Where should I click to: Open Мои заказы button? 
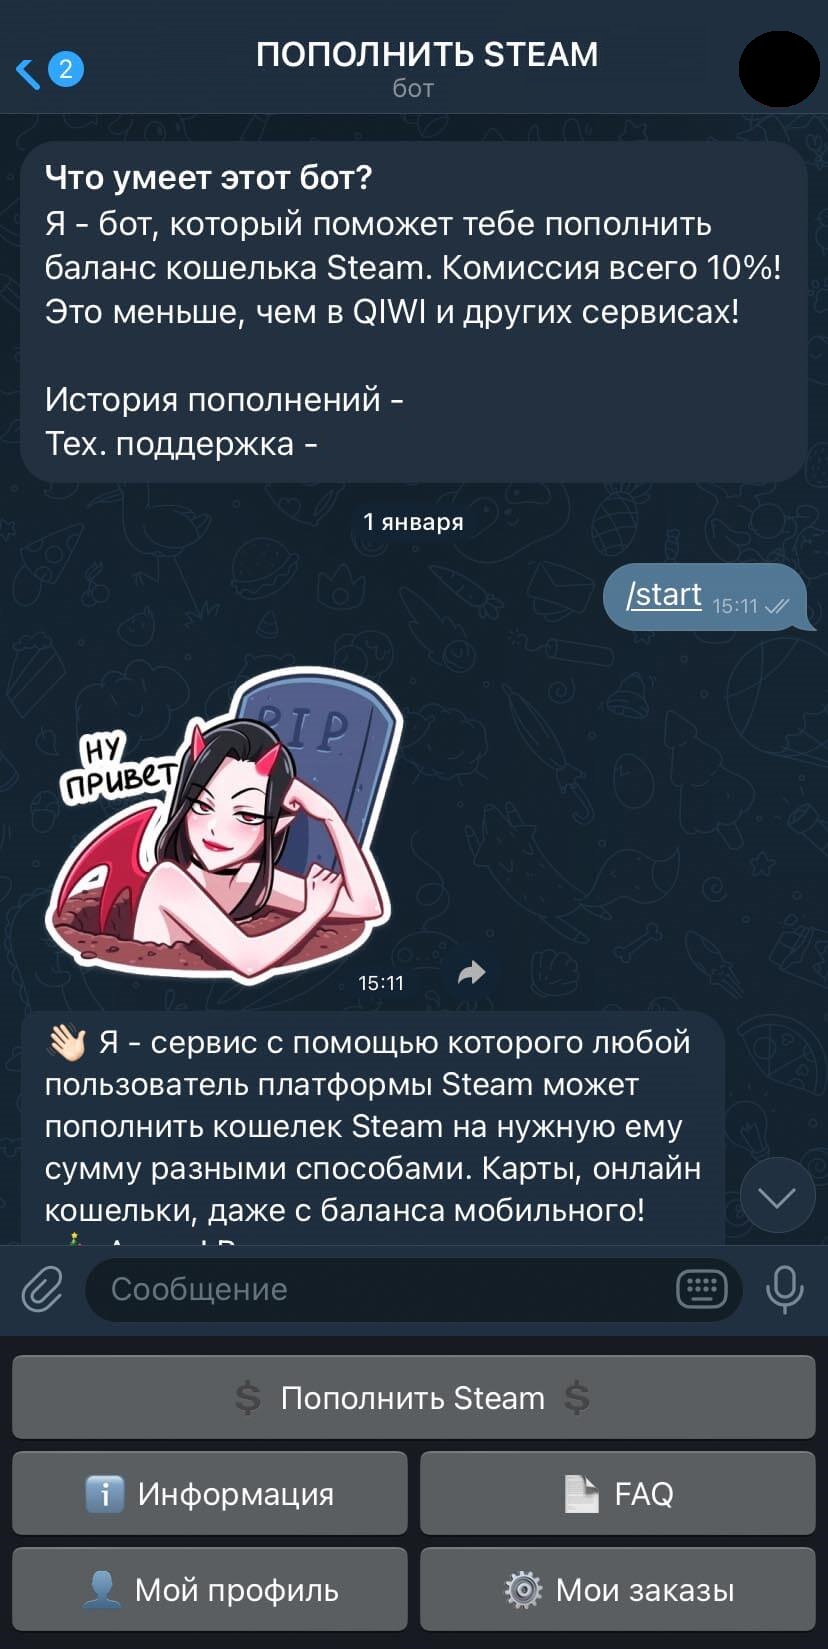tap(618, 1589)
